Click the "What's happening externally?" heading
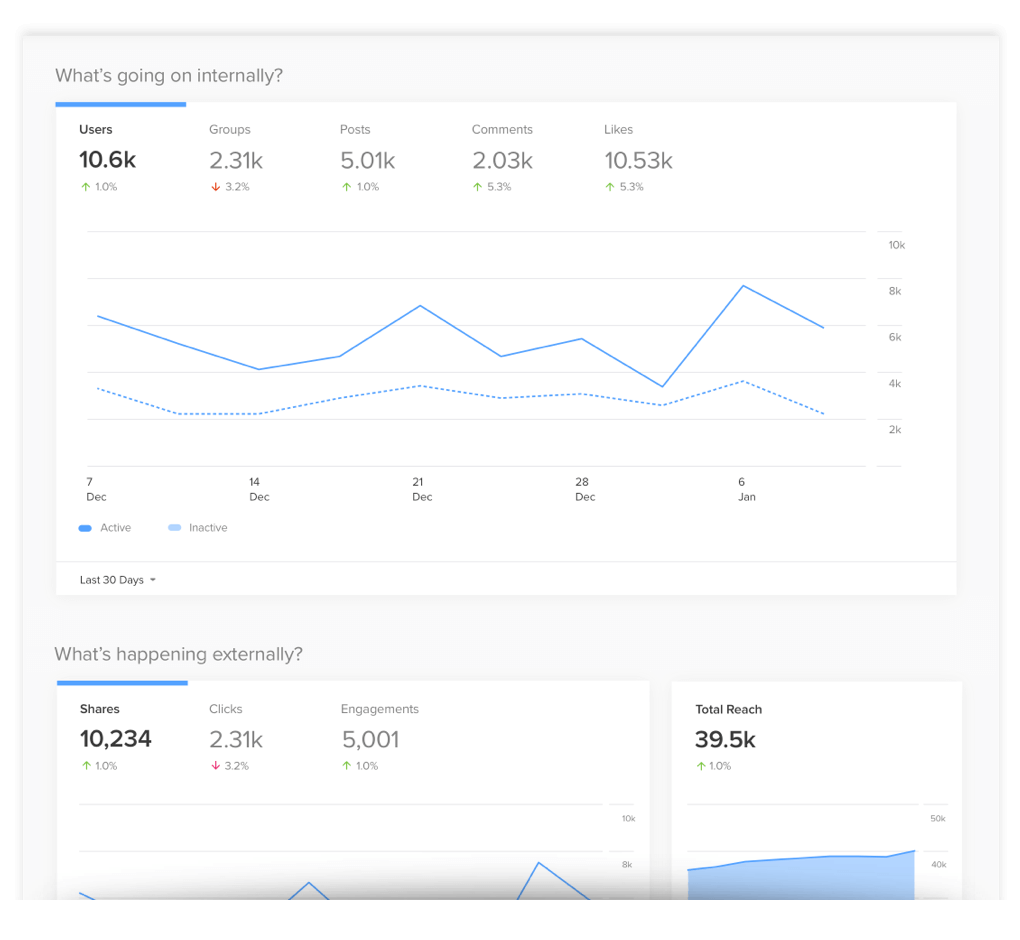Screen dimensions: 1020x940 tap(178, 654)
